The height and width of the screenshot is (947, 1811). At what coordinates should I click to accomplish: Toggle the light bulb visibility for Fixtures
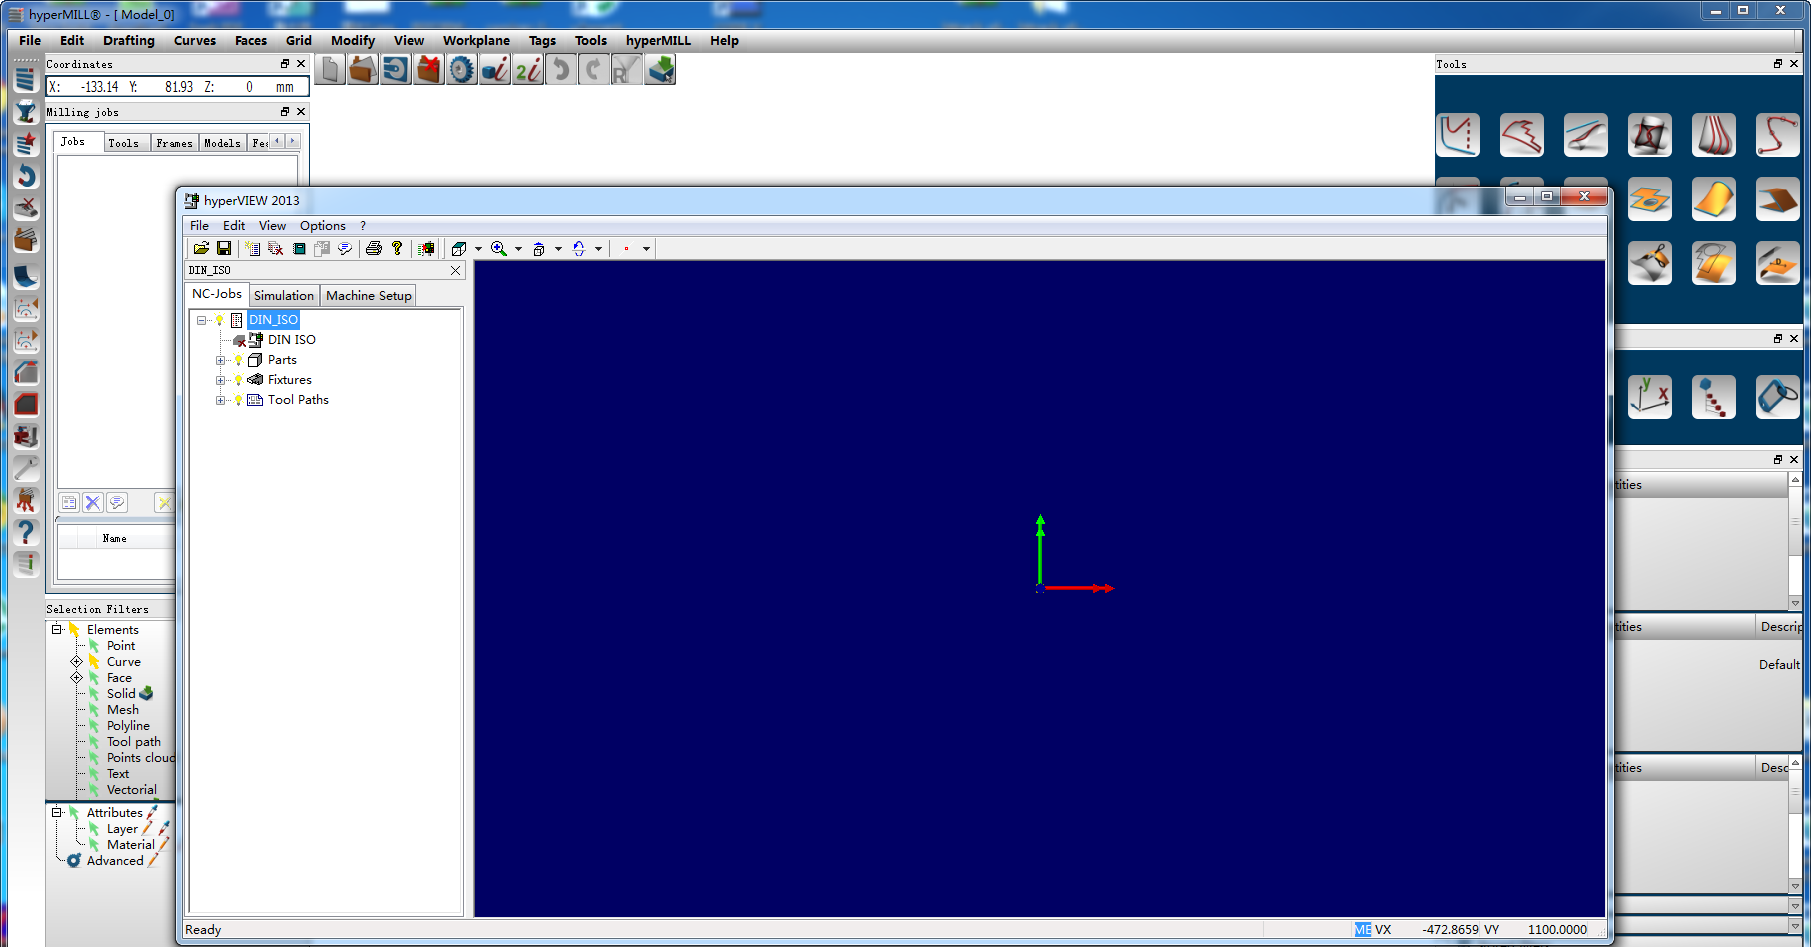(238, 380)
